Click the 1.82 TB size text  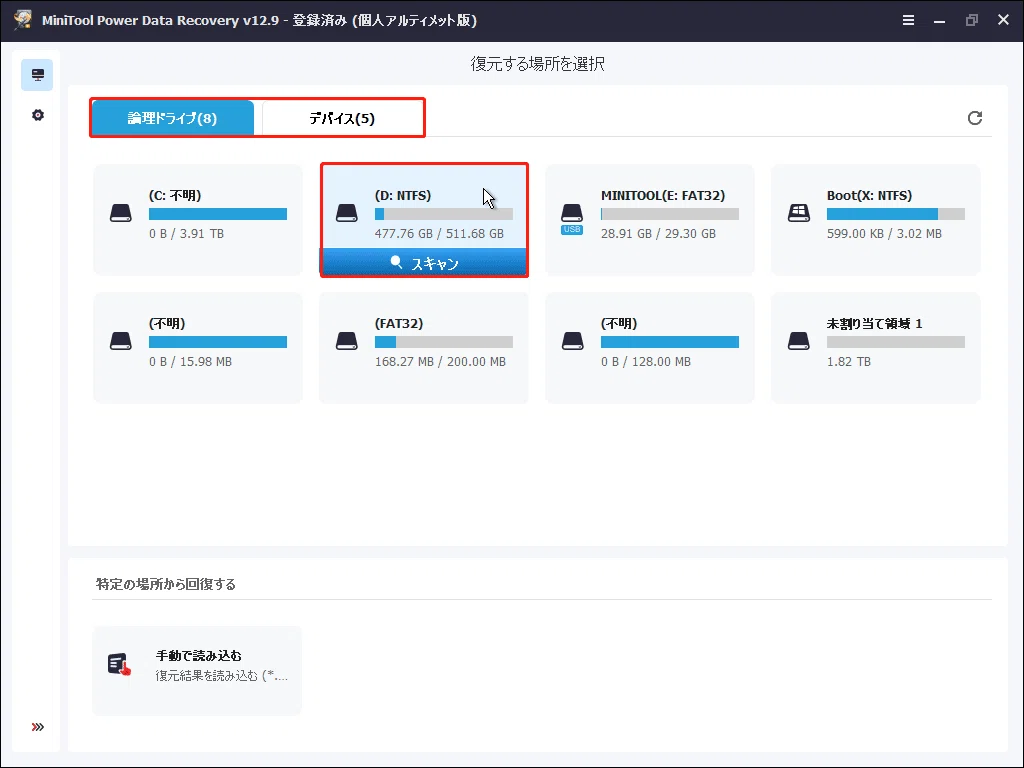point(848,361)
